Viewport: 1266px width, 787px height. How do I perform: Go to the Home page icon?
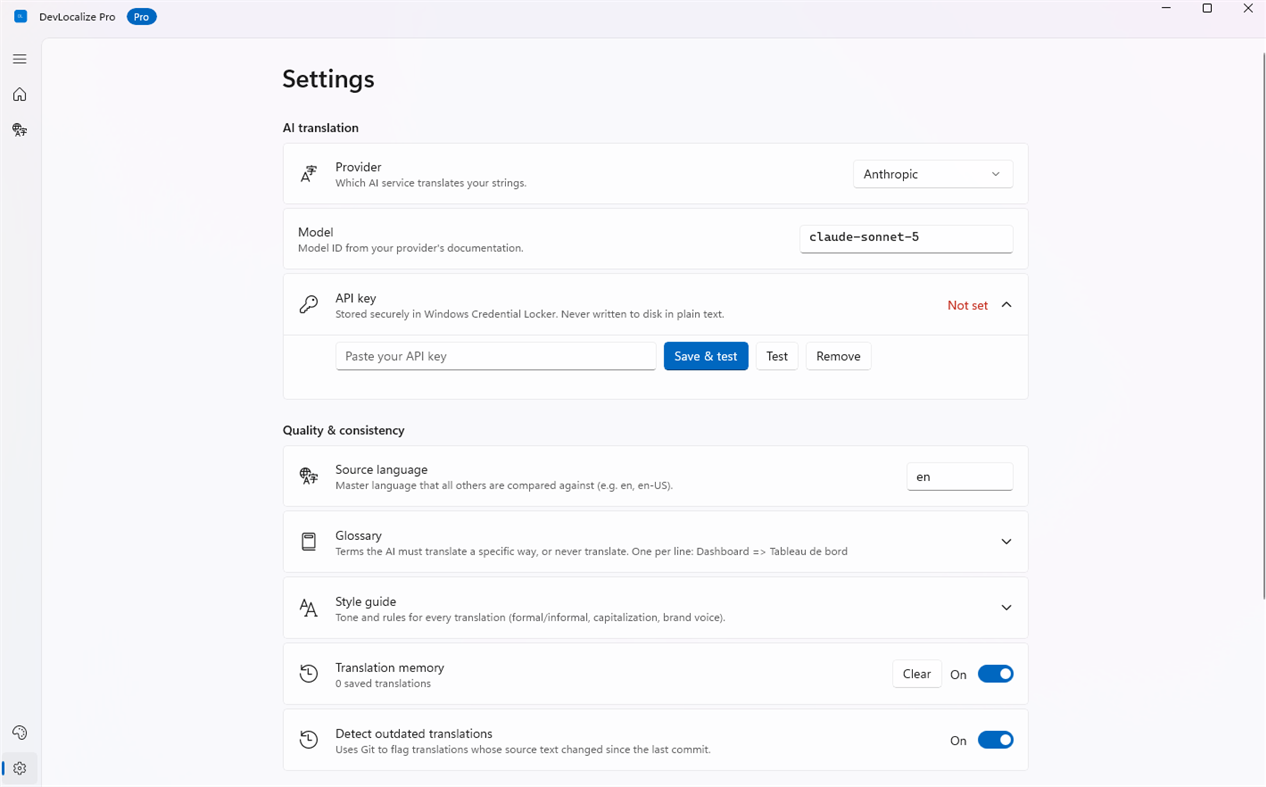(19, 95)
